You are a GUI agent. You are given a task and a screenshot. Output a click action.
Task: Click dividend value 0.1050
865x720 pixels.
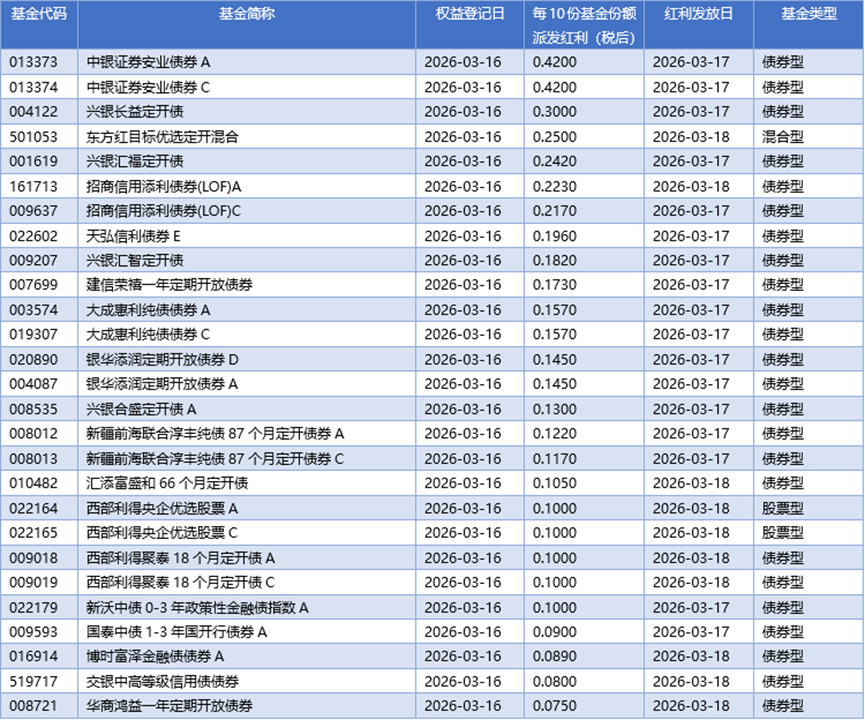554,483
